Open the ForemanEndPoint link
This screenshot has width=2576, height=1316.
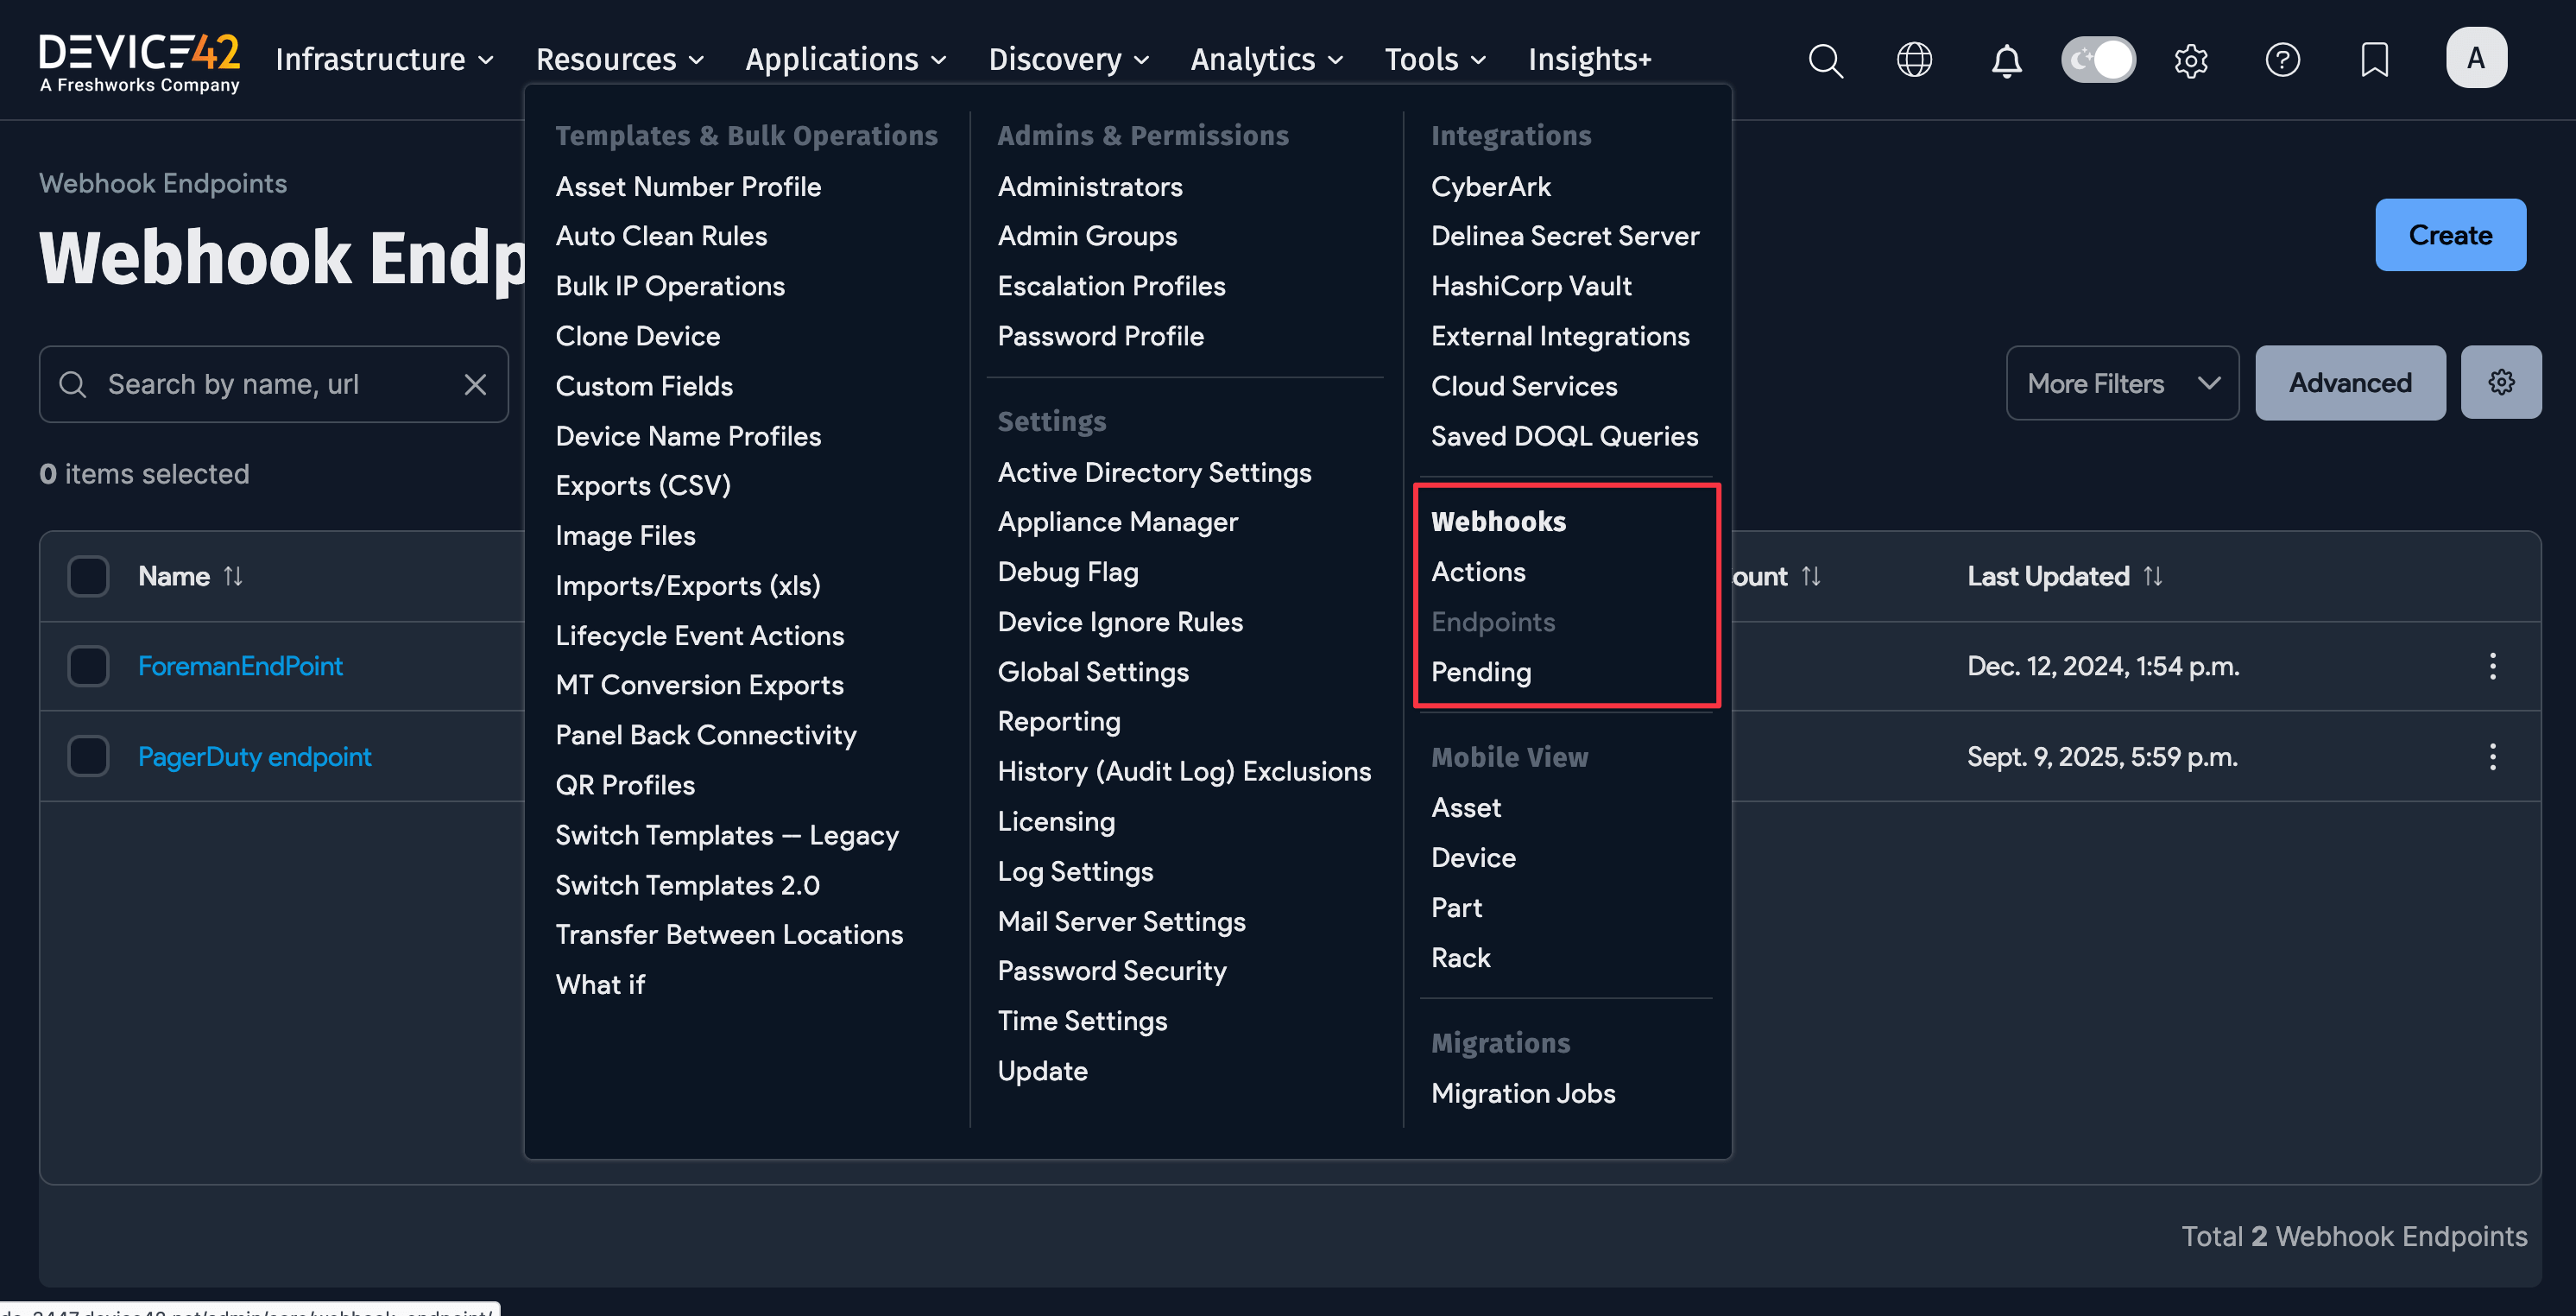240,666
